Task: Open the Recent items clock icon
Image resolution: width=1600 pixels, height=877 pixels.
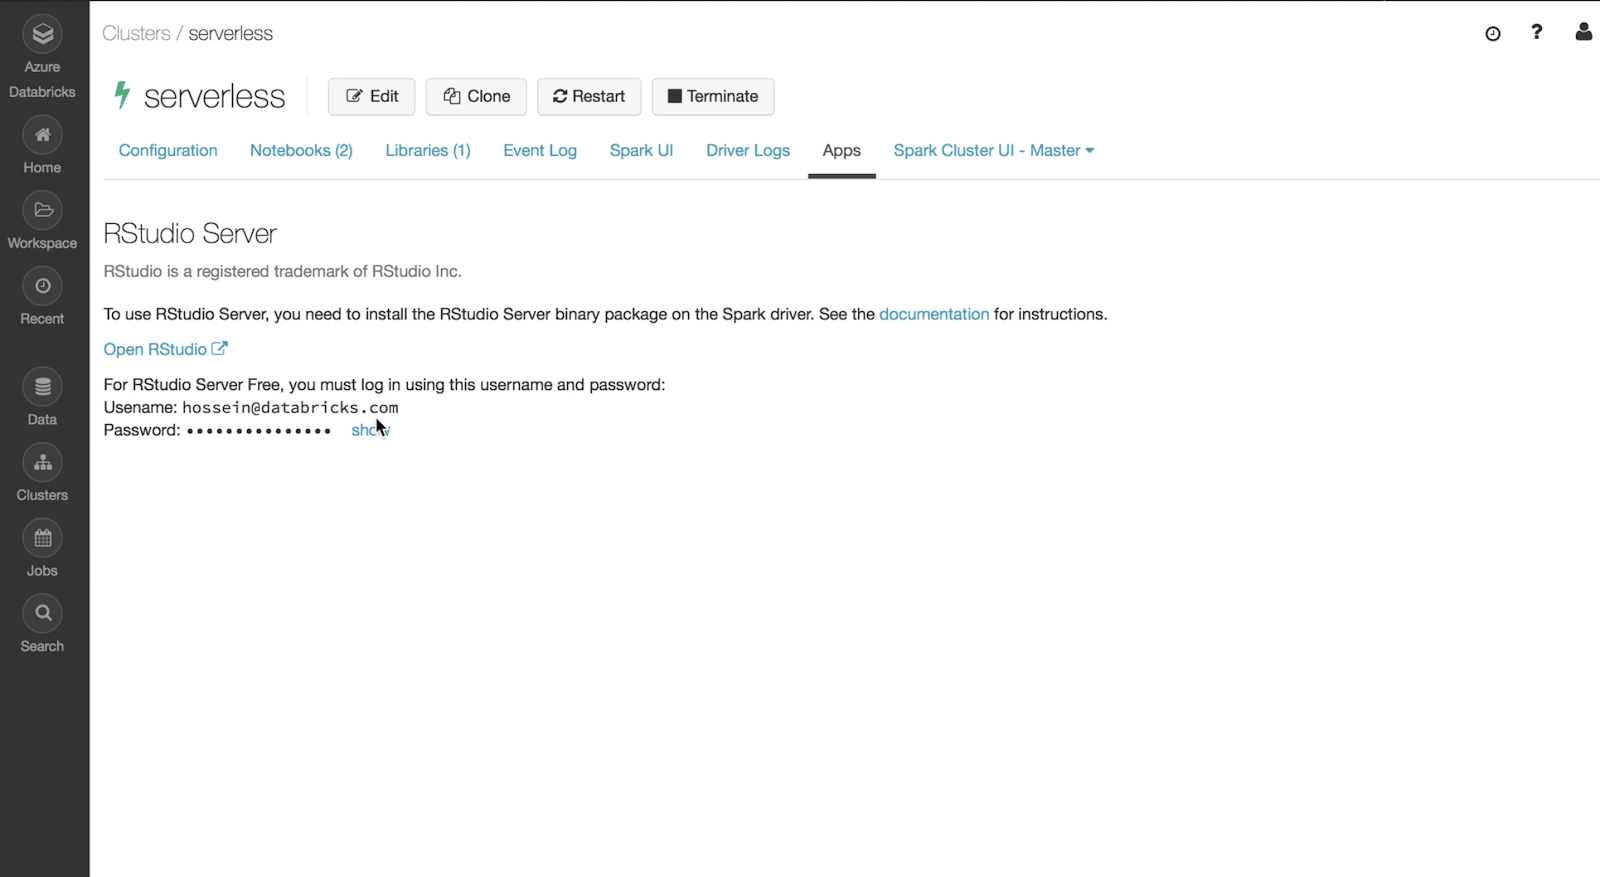Action: [42, 287]
